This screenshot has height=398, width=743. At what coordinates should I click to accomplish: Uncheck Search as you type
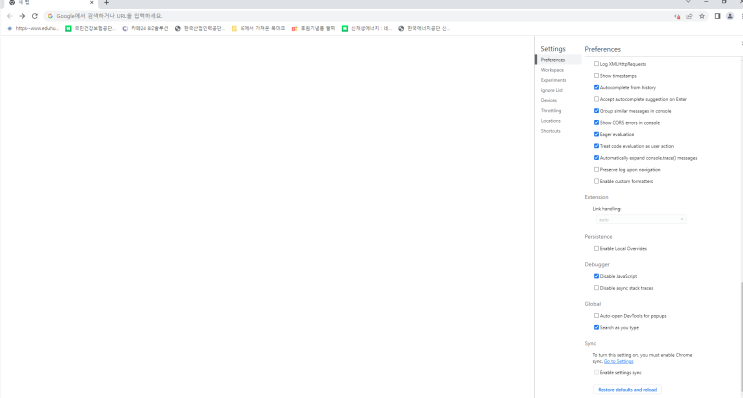pyautogui.click(x=597, y=327)
